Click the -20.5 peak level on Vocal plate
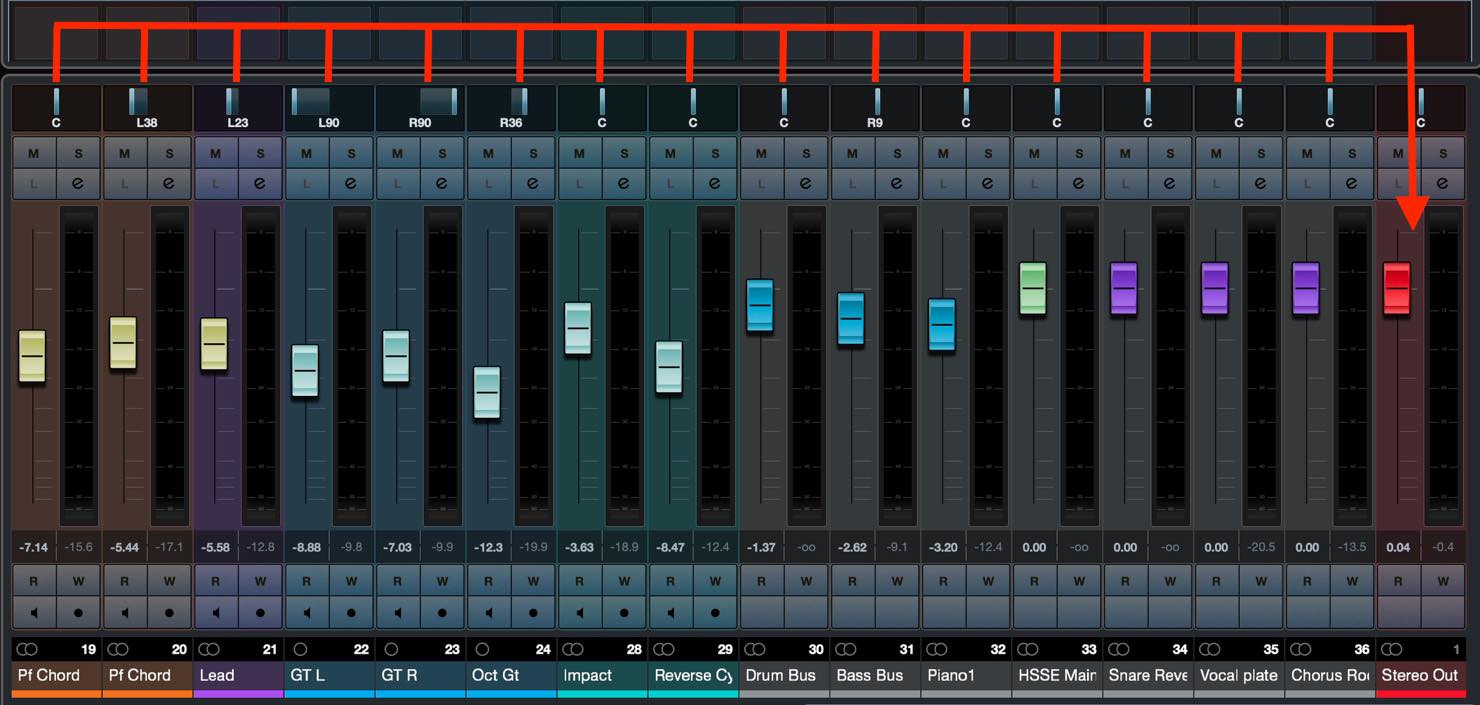 click(x=1261, y=548)
